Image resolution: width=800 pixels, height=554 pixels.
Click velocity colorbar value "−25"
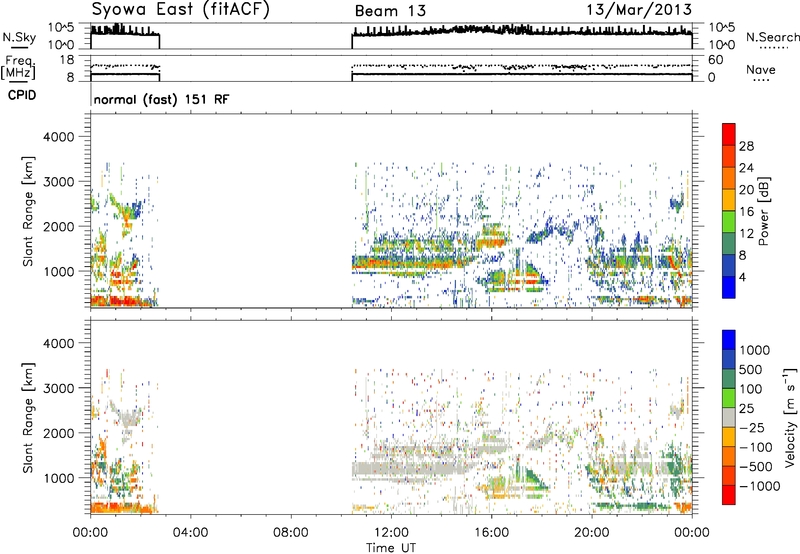[753, 427]
